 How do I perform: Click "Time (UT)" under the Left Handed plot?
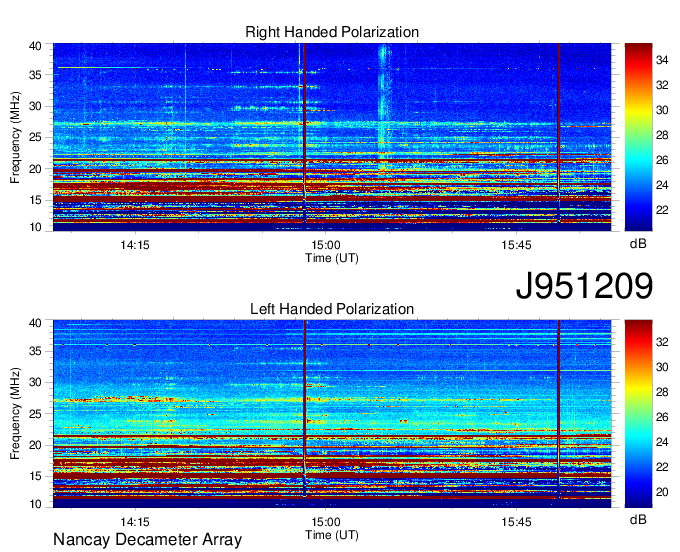pyautogui.click(x=332, y=535)
